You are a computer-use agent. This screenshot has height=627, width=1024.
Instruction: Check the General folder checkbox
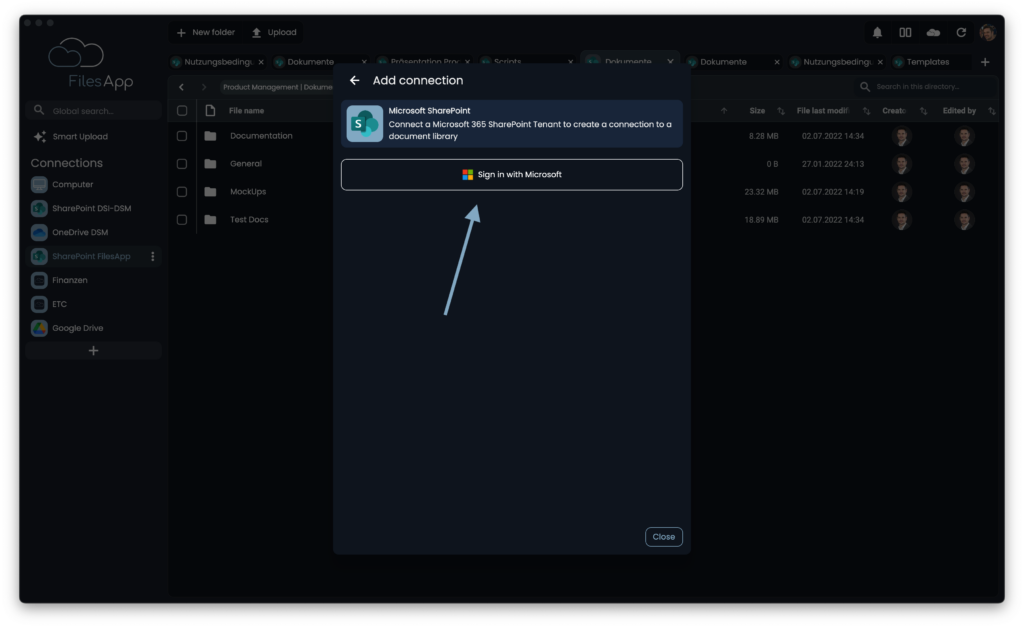point(182,164)
